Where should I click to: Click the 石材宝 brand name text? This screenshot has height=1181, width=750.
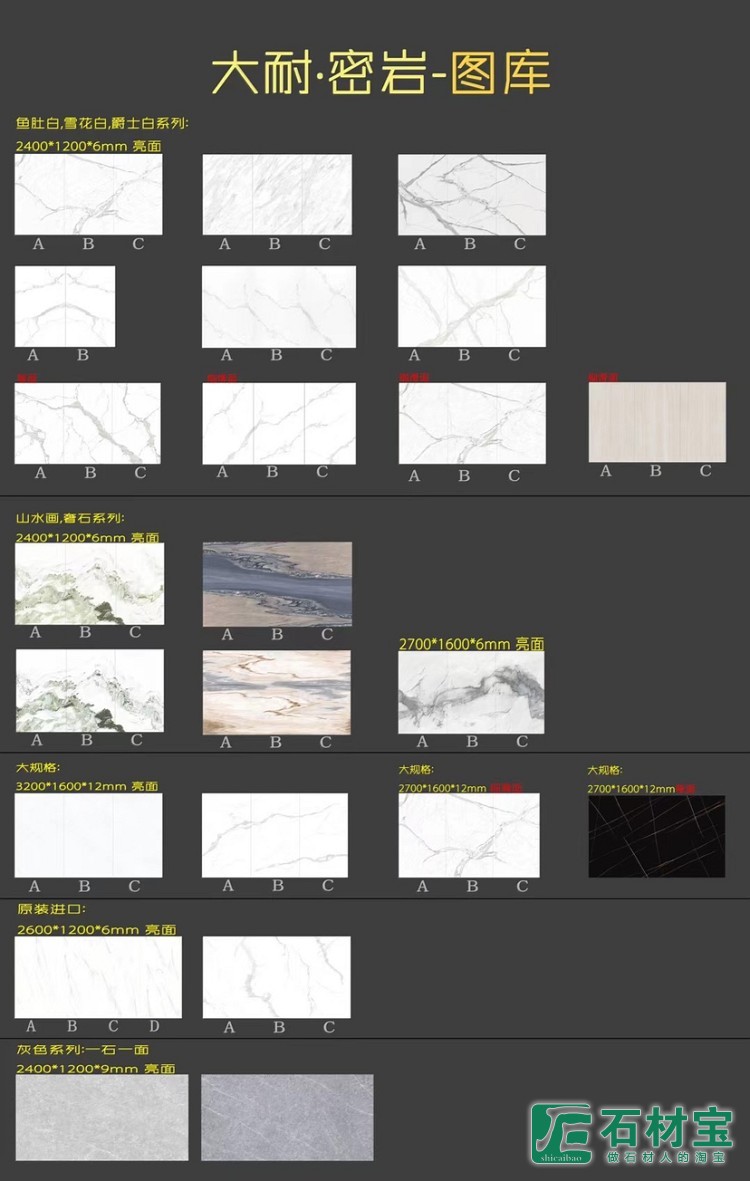tap(666, 1127)
